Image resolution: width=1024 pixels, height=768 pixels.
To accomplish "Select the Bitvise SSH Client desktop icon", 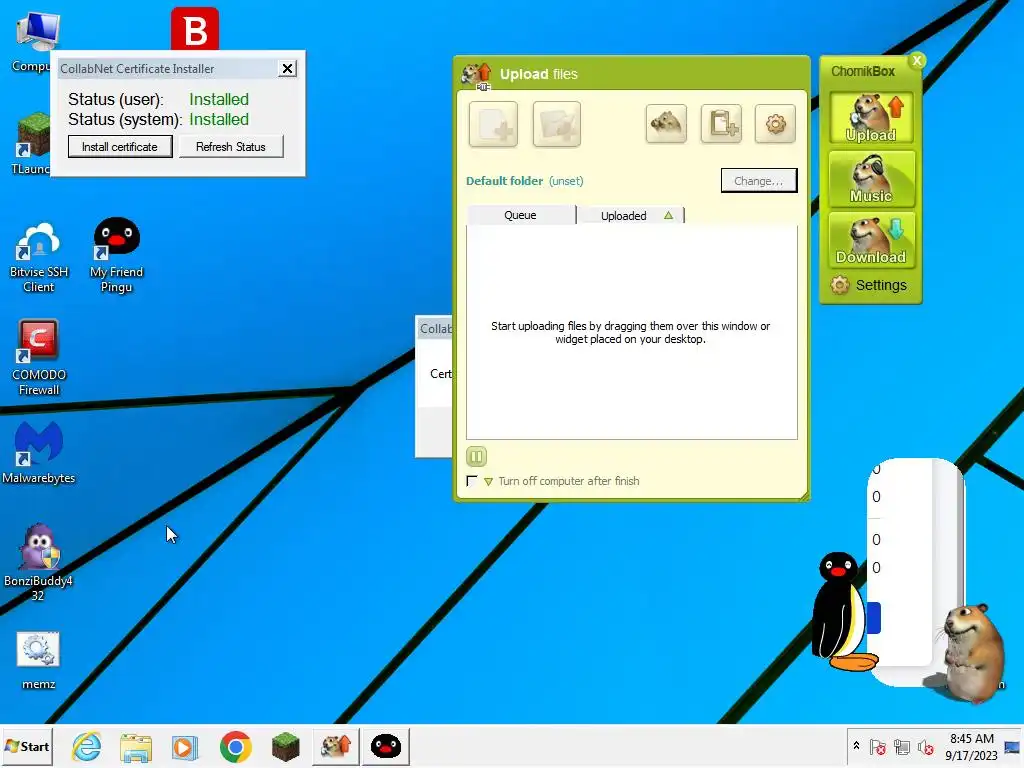I will [39, 258].
